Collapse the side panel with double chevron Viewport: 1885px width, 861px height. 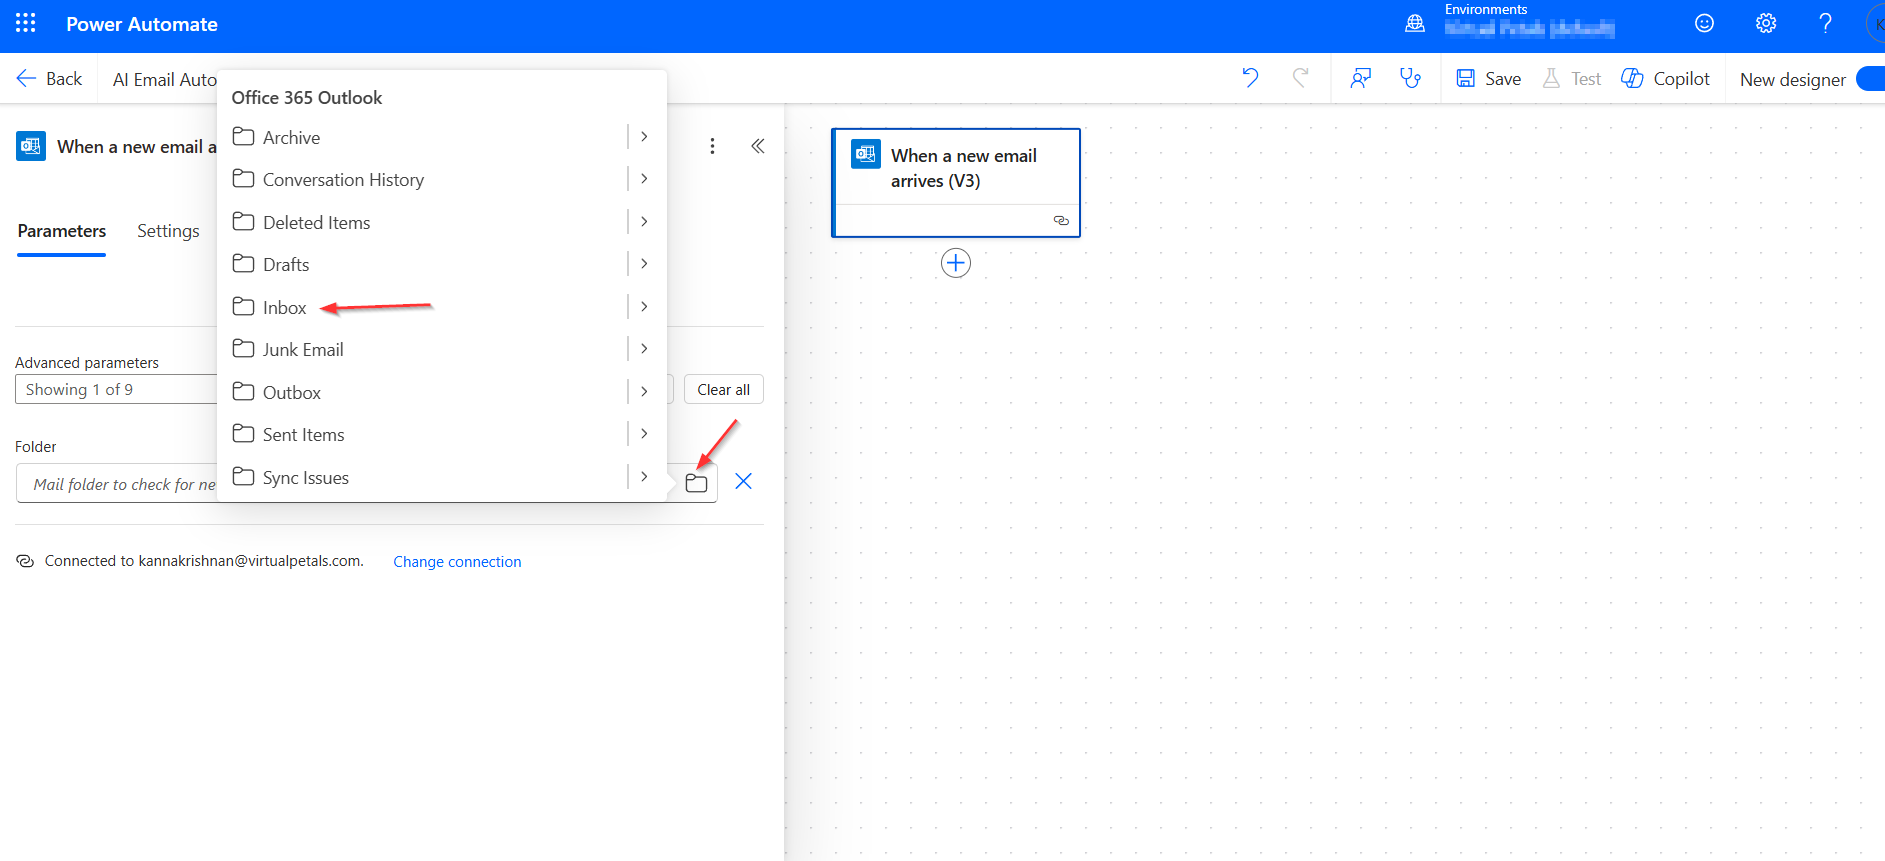(x=758, y=146)
